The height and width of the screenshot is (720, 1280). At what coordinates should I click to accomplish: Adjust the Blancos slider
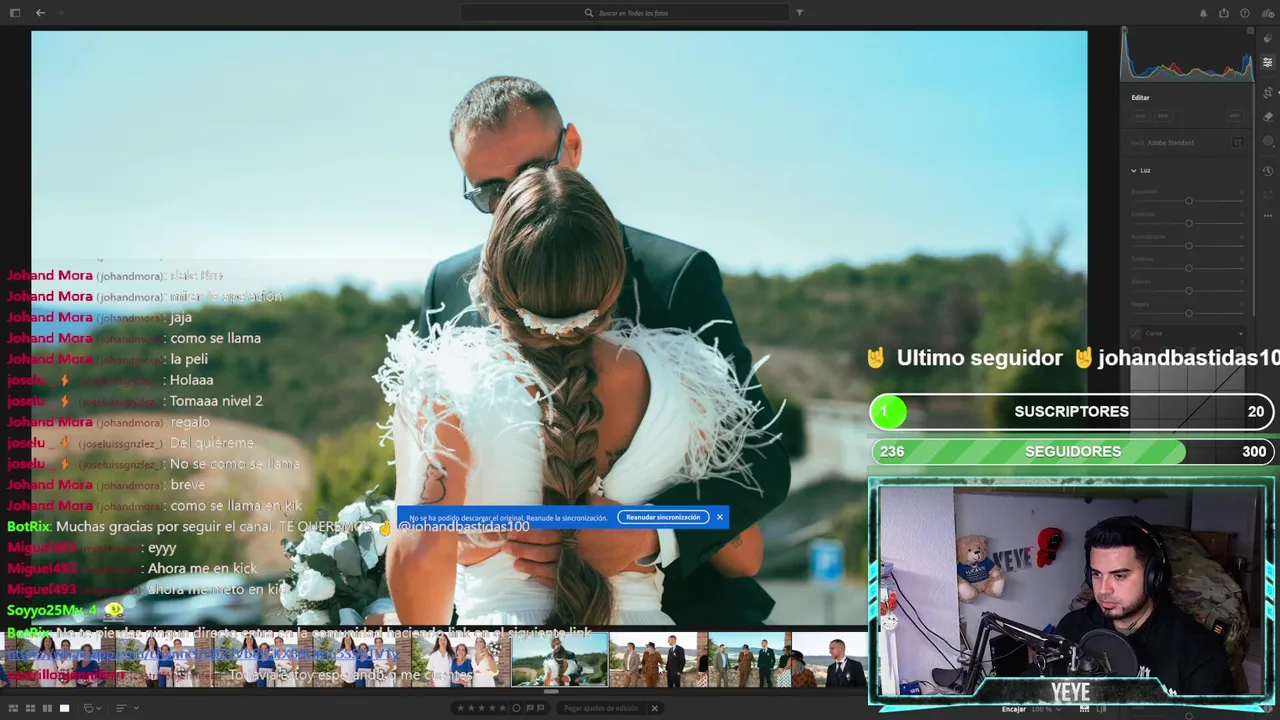click(1189, 291)
